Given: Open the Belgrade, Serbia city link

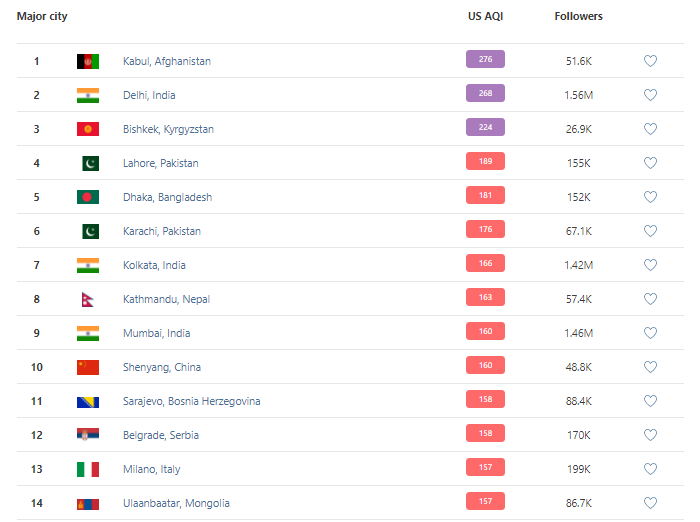Looking at the screenshot, I should (160, 435).
